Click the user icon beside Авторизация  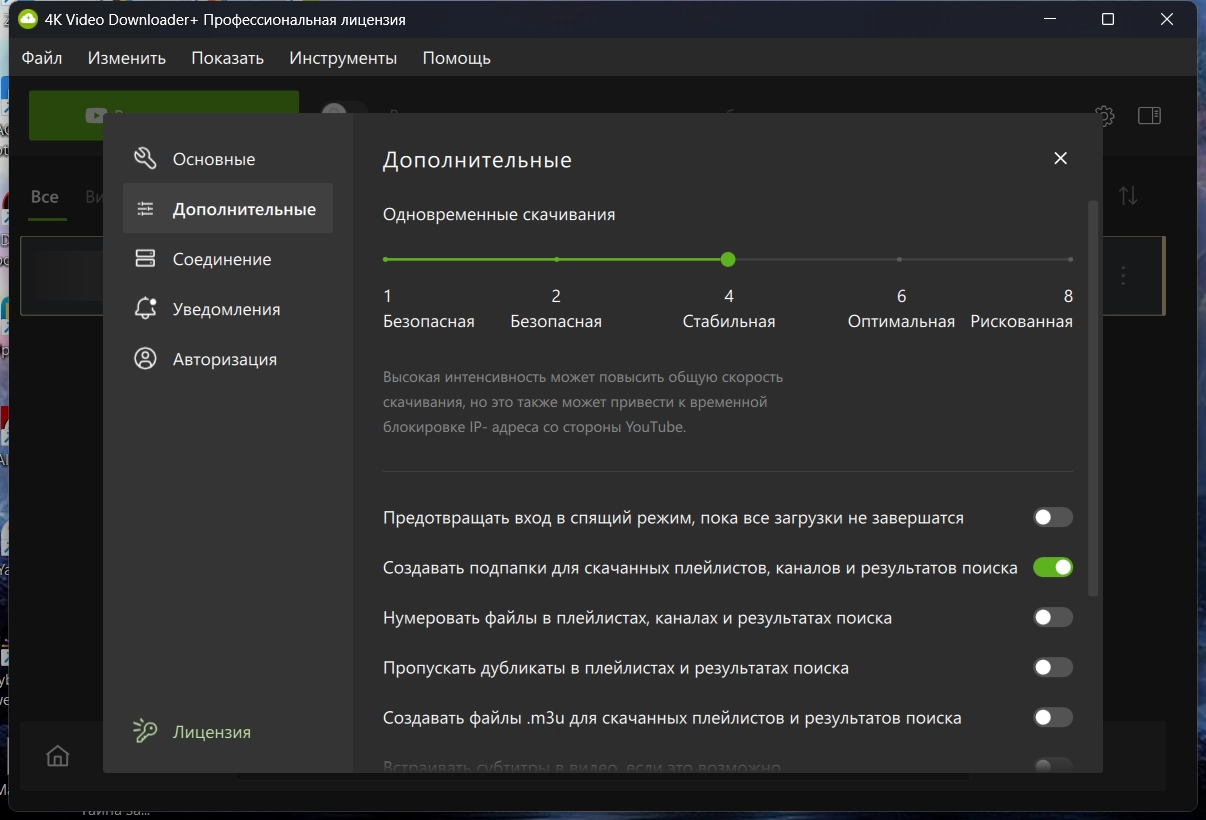coord(145,359)
